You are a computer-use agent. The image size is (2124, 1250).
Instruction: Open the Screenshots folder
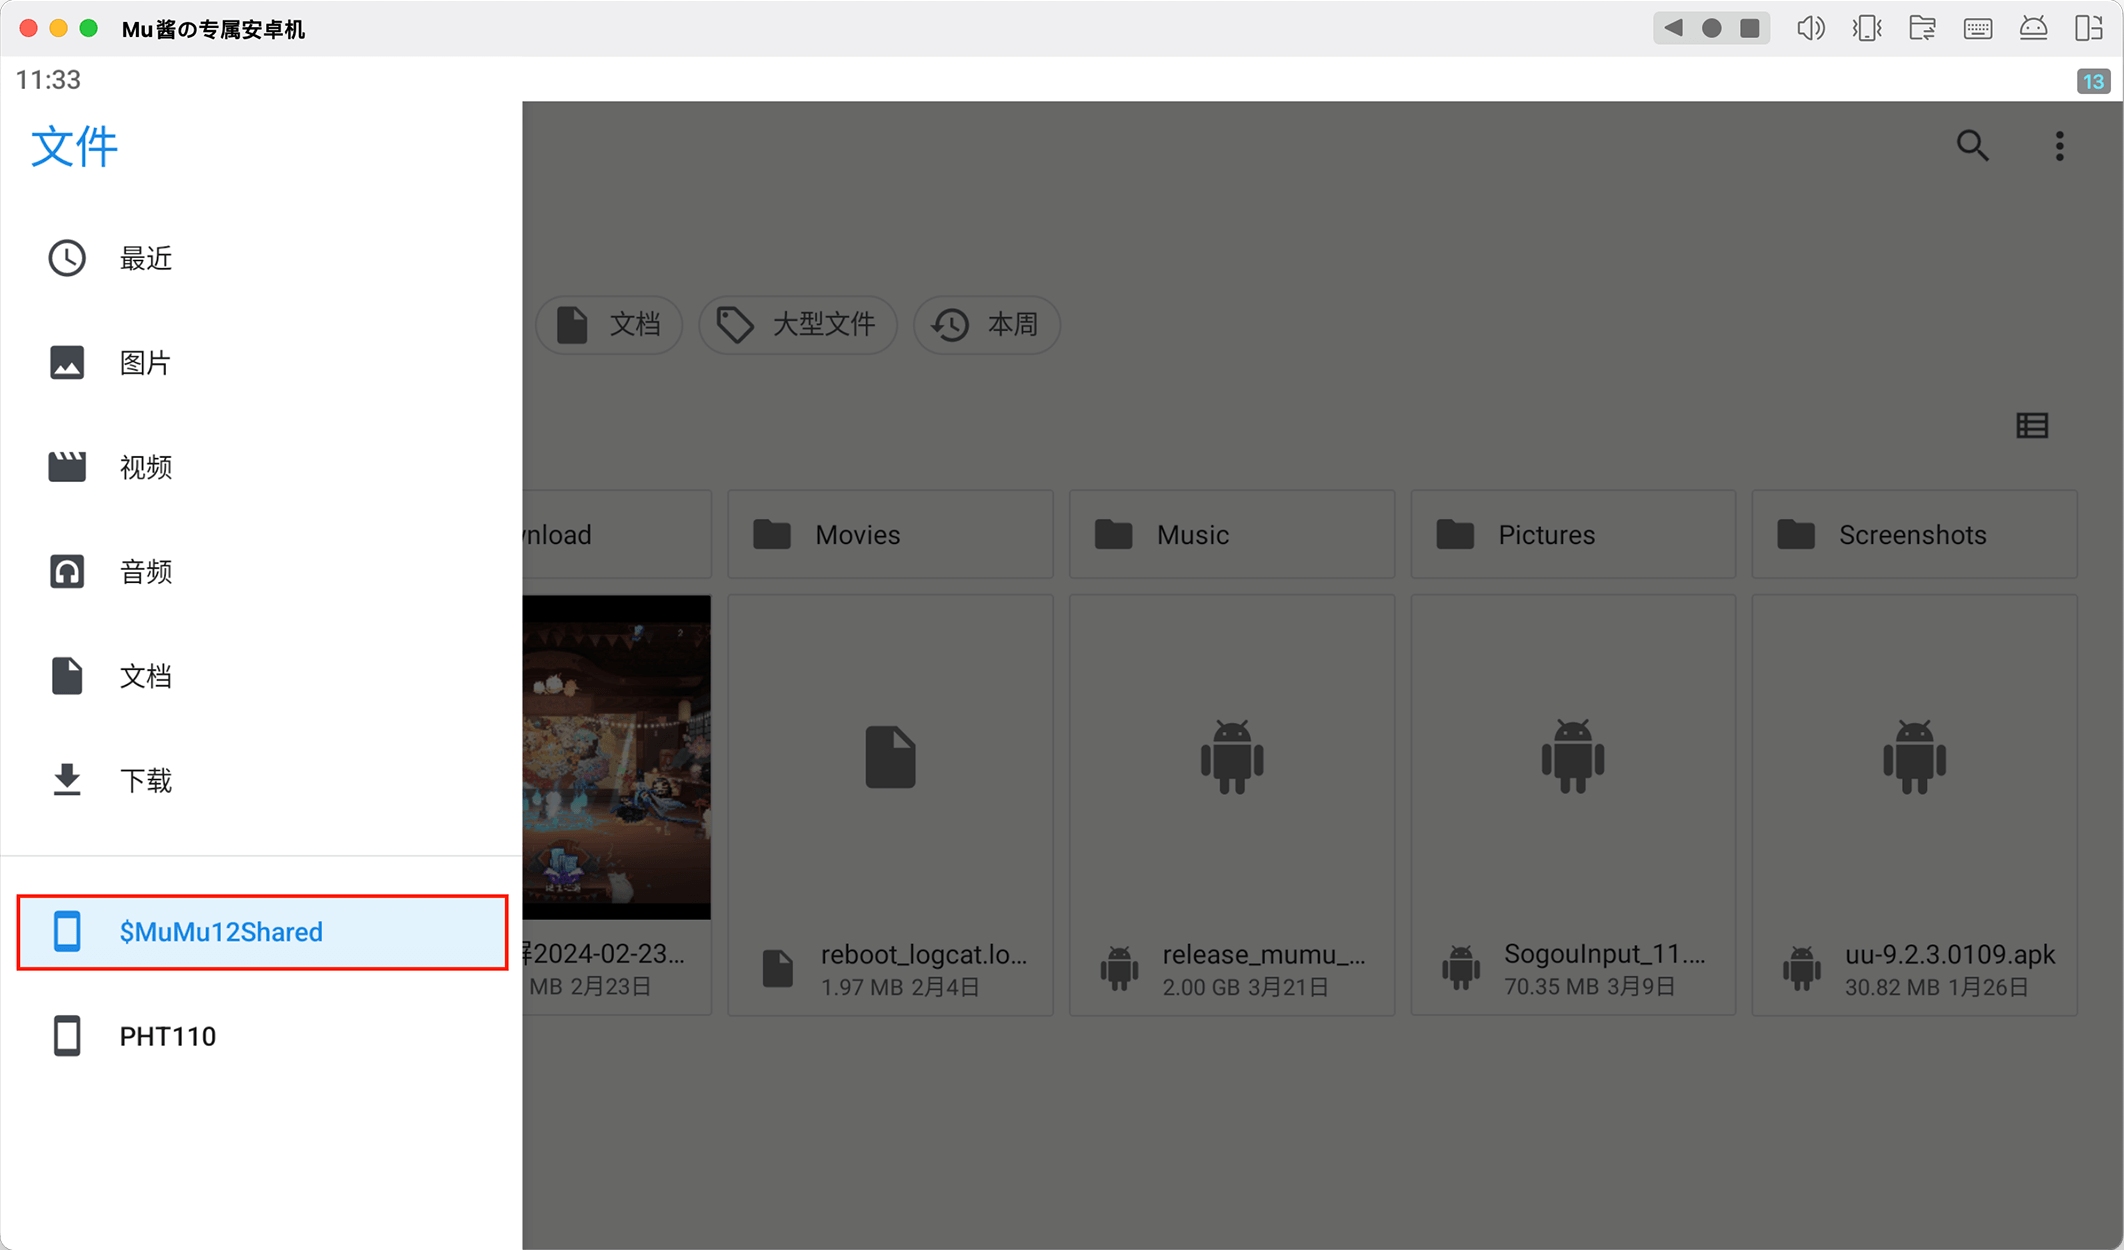1915,535
